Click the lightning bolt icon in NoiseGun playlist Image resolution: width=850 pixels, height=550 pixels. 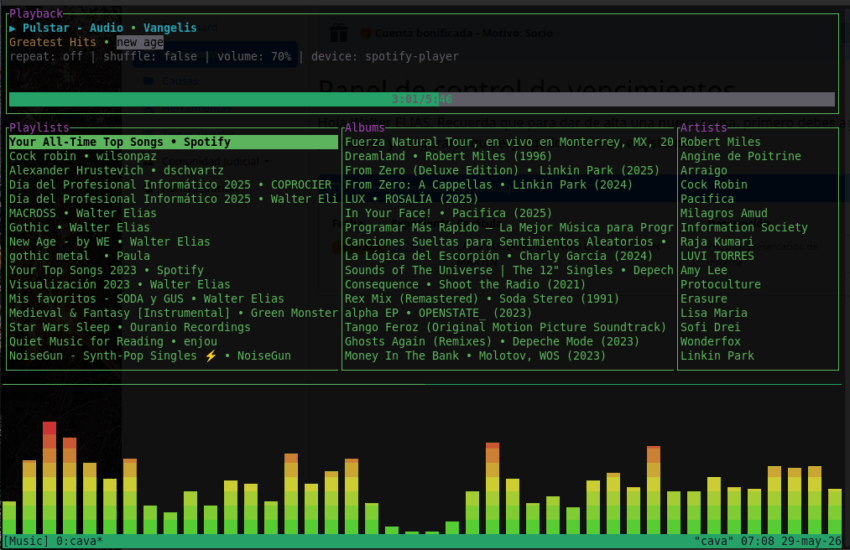pos(210,355)
